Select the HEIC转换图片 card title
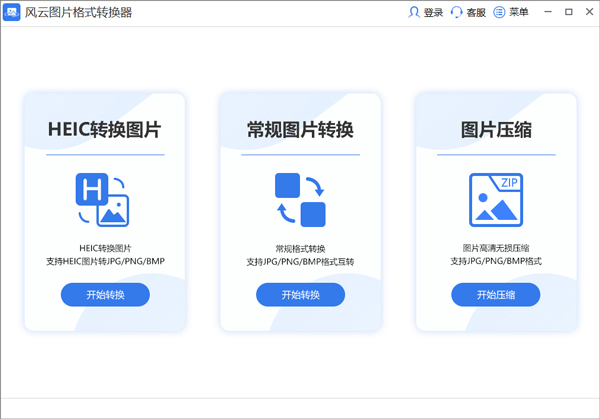The width and height of the screenshot is (600, 419). [x=104, y=129]
